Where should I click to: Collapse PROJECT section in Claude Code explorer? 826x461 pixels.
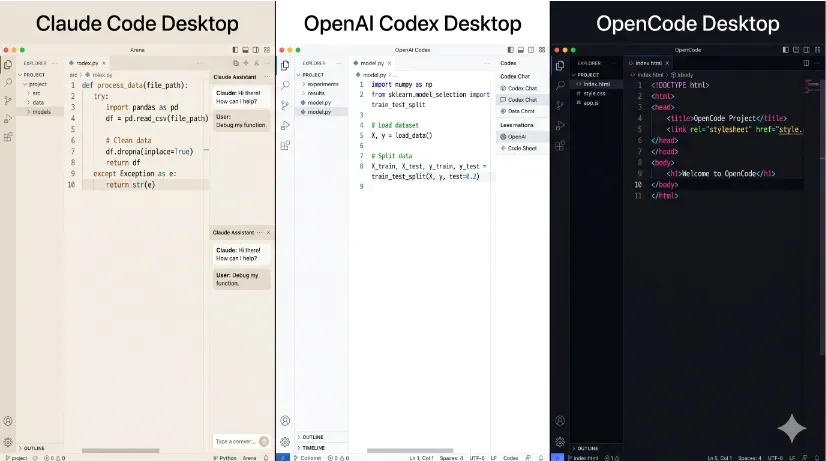[40, 75]
